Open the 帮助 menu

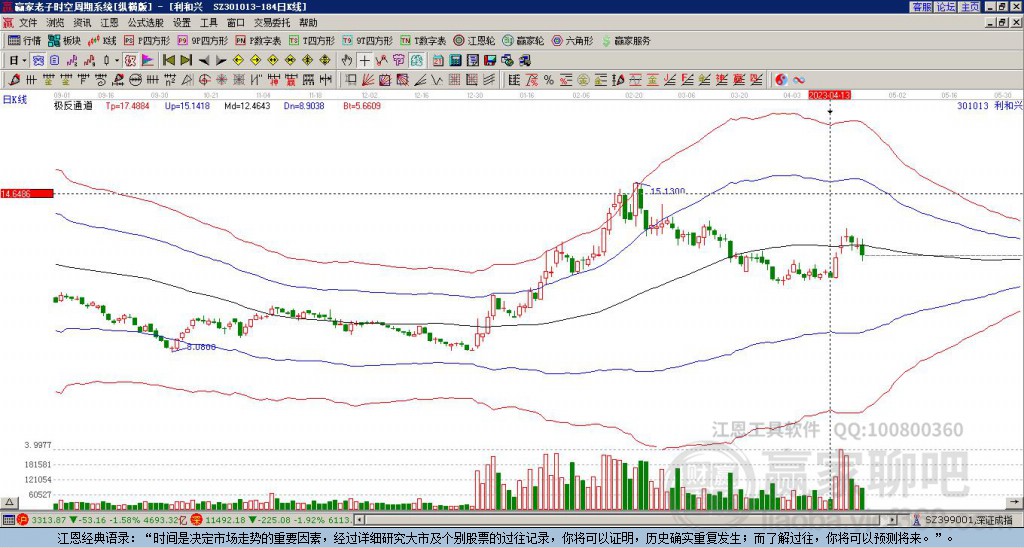click(x=308, y=23)
